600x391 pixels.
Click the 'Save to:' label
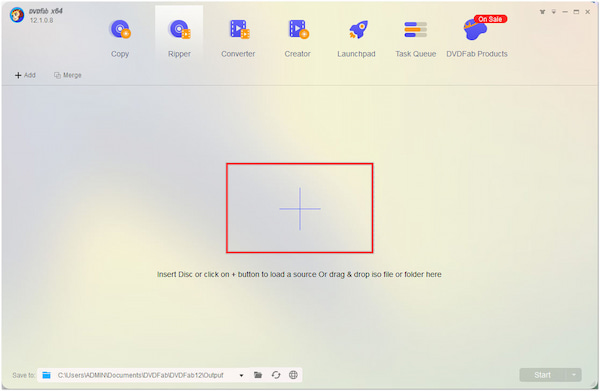point(24,375)
